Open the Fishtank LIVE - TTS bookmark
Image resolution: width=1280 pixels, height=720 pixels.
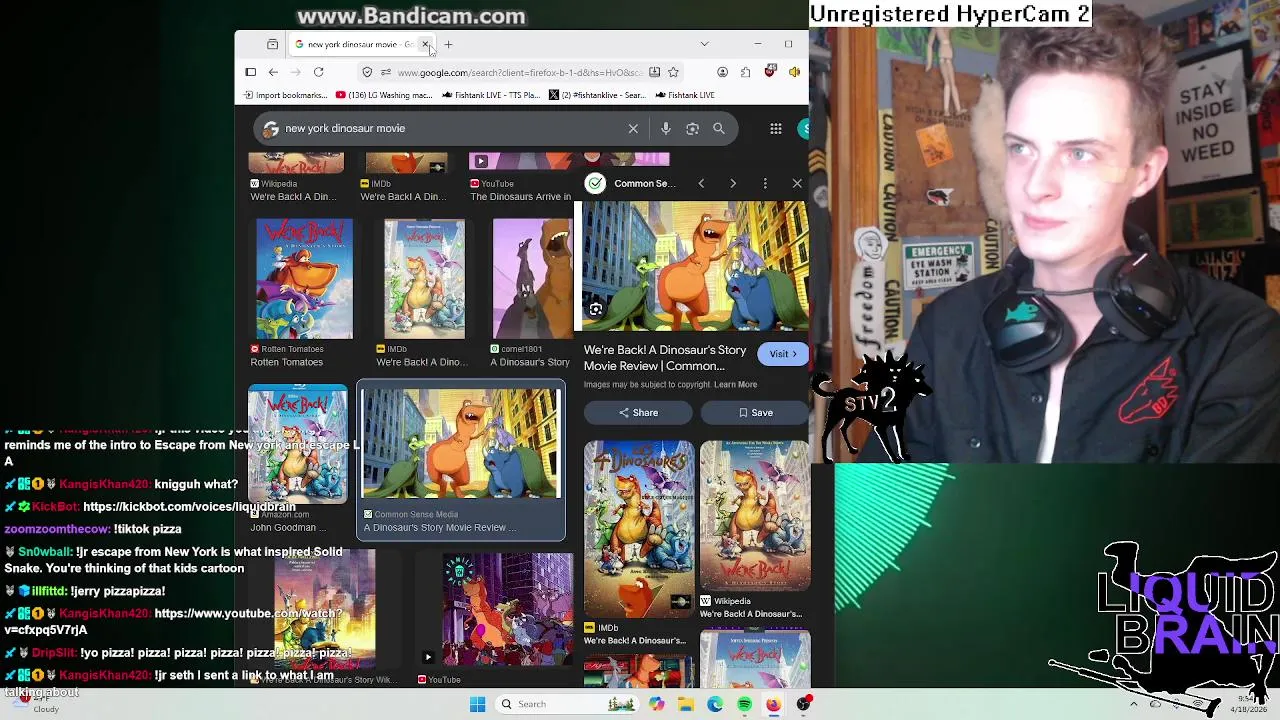pos(490,95)
